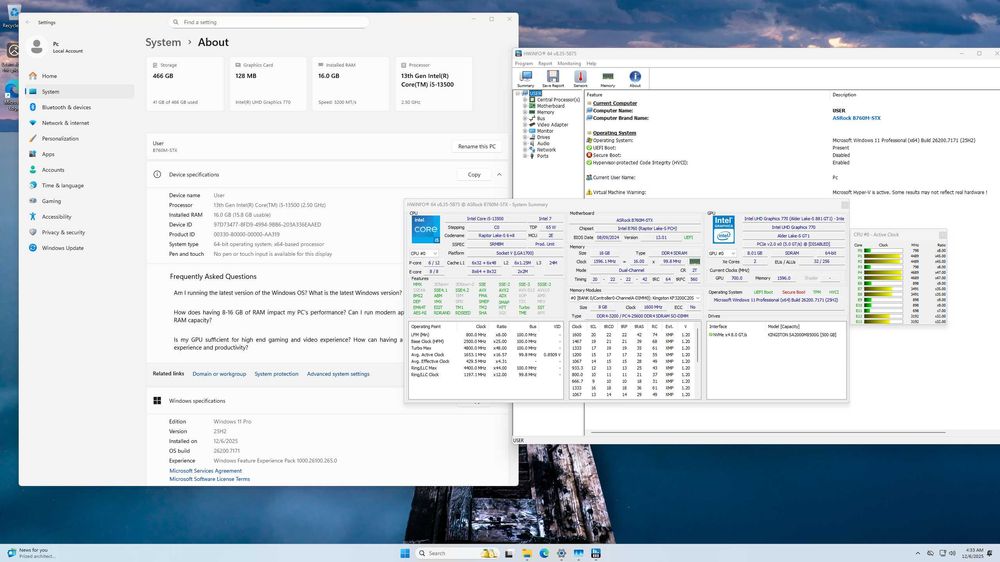Copy device specifications
Screen dimensions: 1000x562
[474, 174]
